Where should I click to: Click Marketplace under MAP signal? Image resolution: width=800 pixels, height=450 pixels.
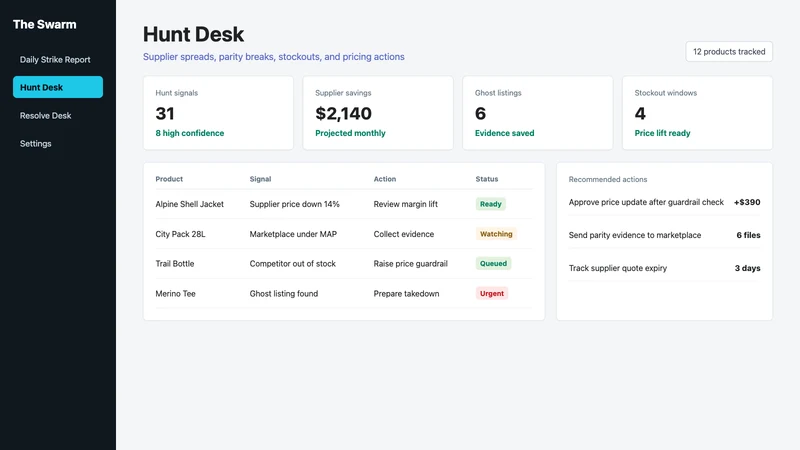pyautogui.click(x=293, y=234)
